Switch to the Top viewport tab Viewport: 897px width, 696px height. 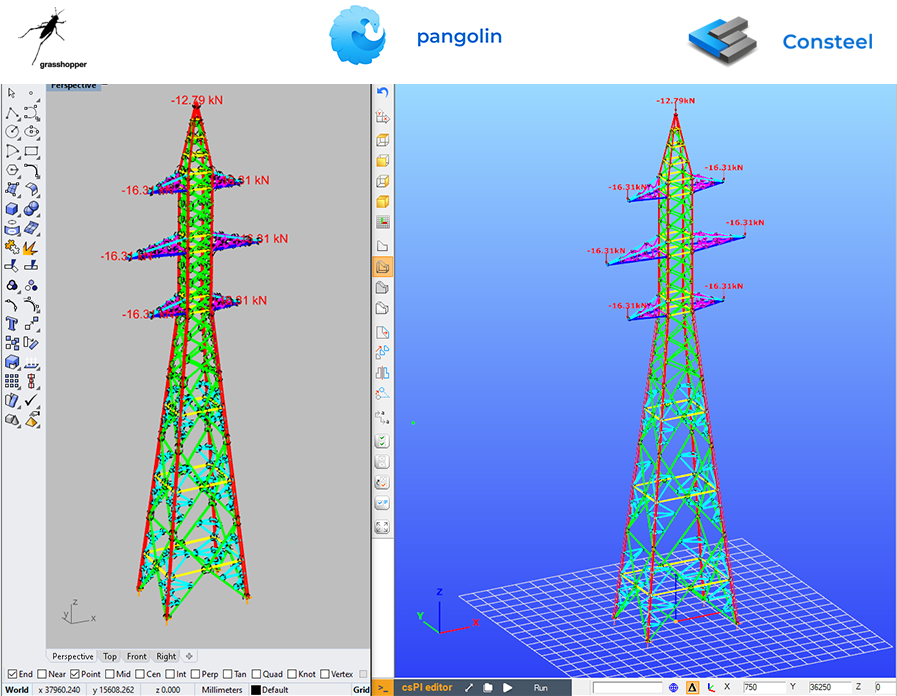click(x=110, y=657)
